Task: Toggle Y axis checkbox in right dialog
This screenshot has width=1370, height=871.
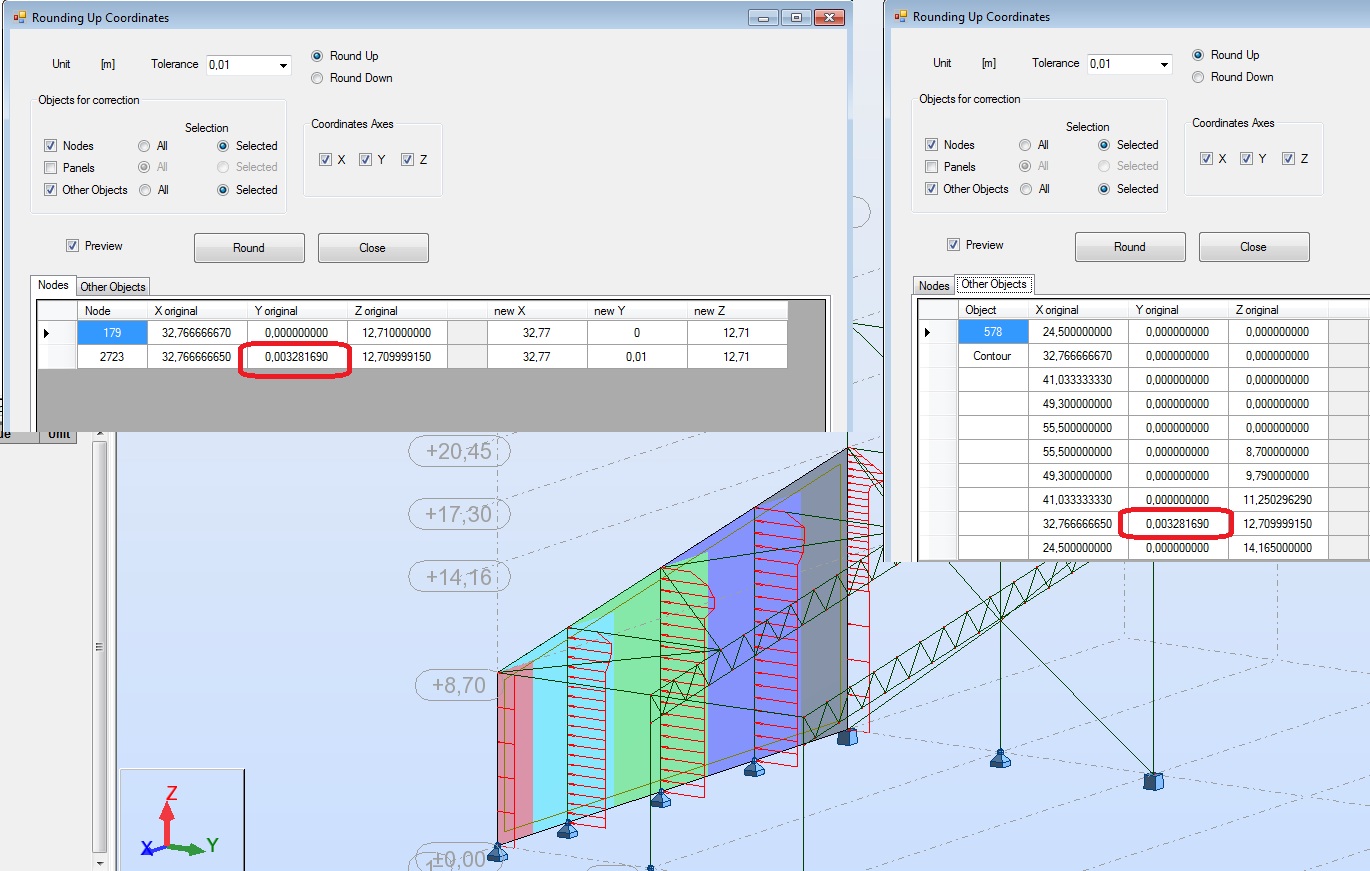Action: (x=1247, y=159)
